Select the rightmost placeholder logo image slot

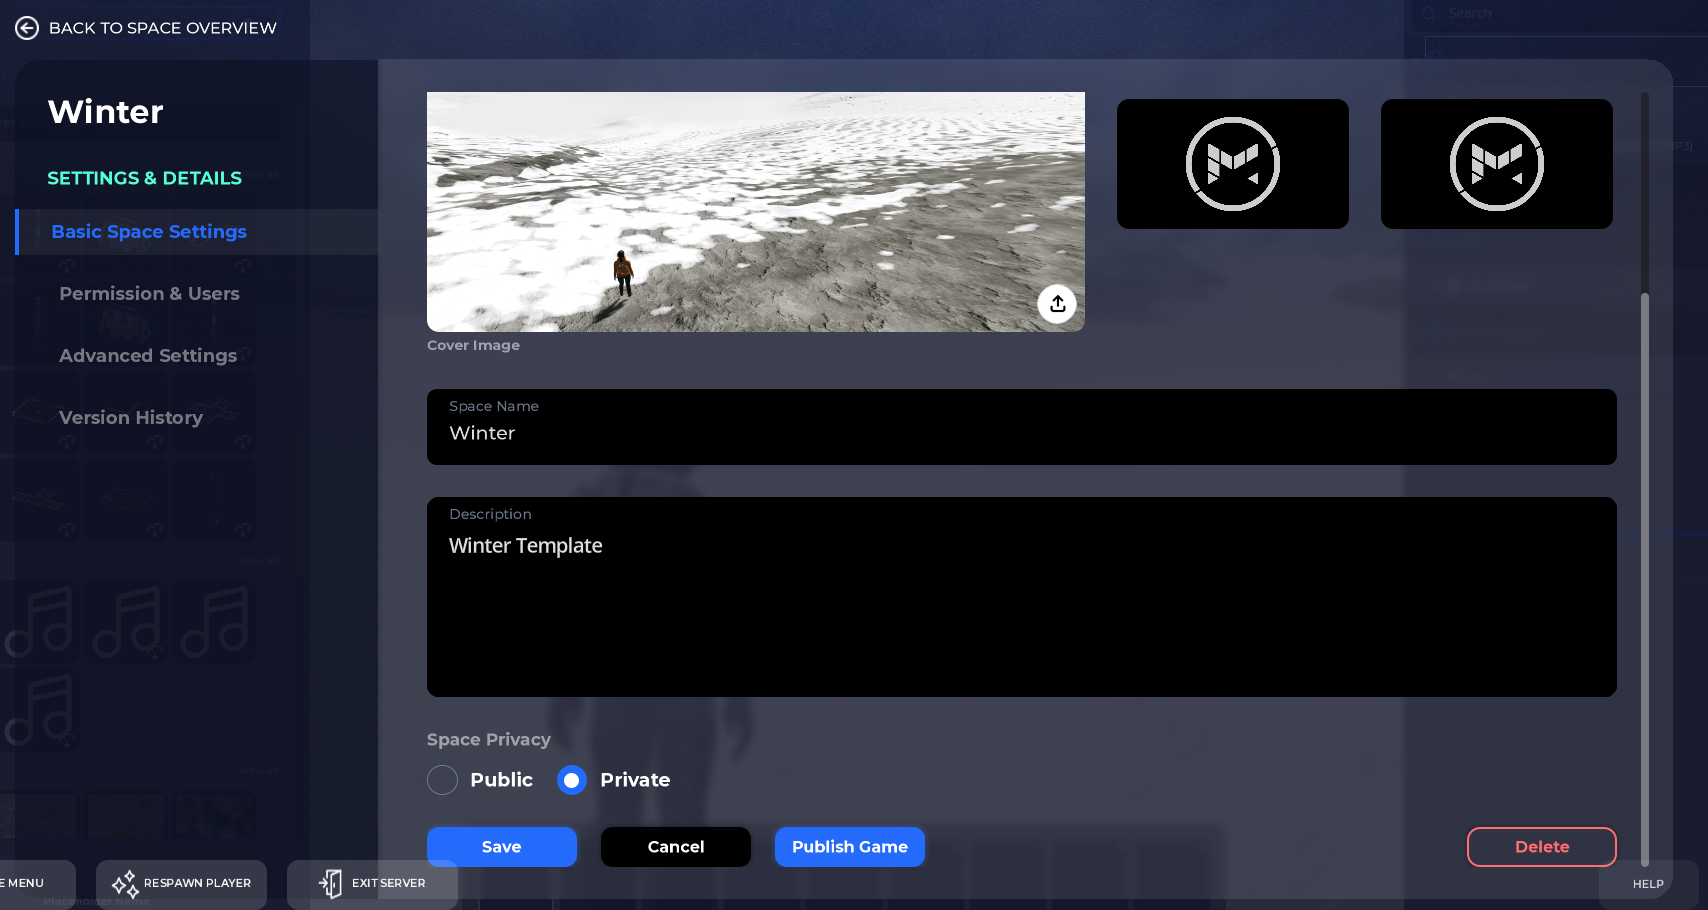coord(1496,164)
